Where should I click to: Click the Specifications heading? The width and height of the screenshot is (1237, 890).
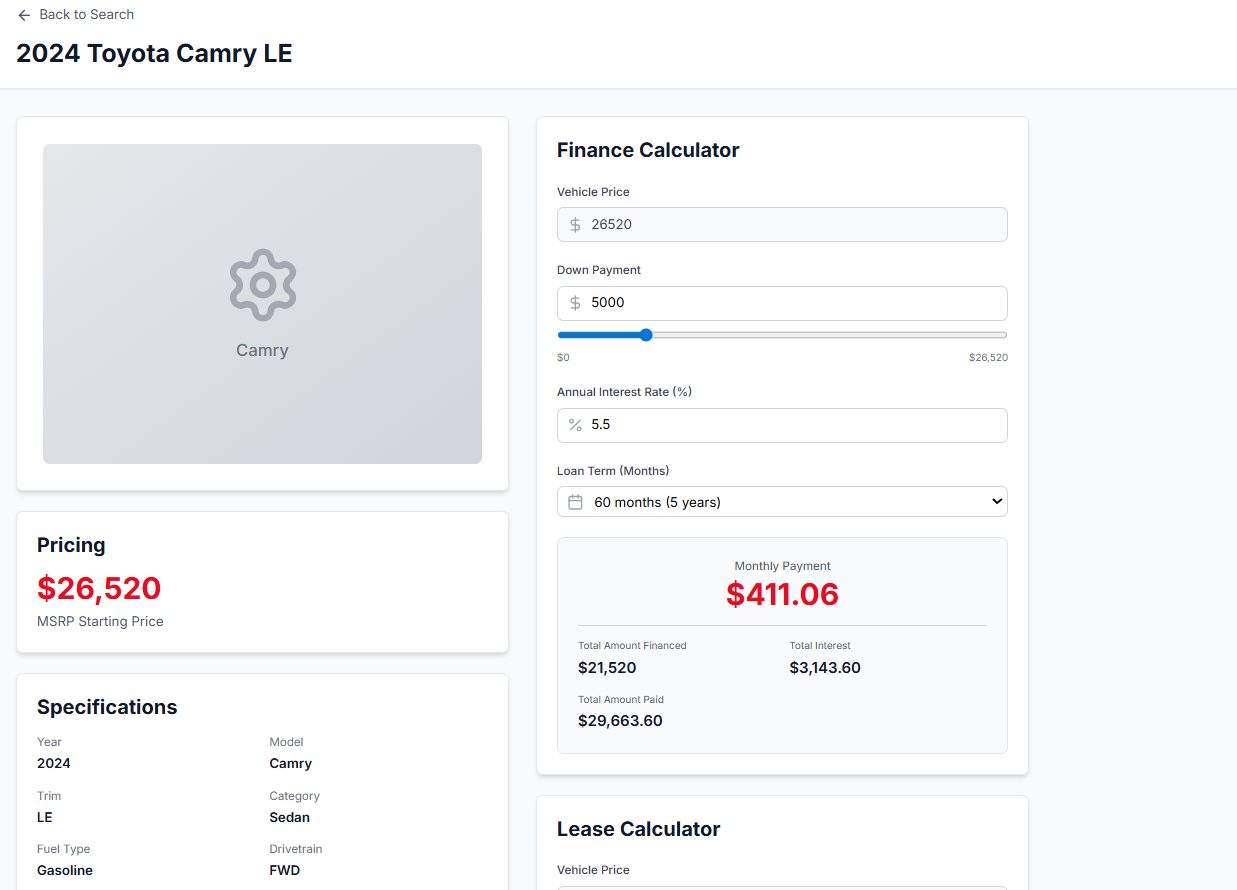(x=107, y=707)
